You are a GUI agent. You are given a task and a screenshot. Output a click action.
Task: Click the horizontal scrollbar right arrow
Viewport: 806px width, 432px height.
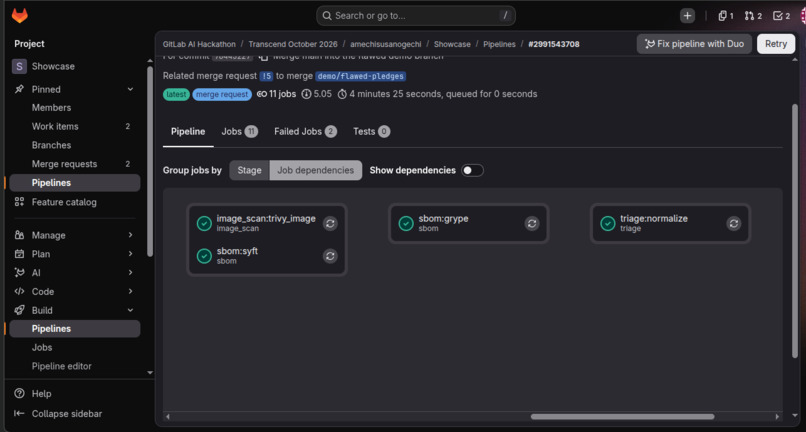coord(778,417)
